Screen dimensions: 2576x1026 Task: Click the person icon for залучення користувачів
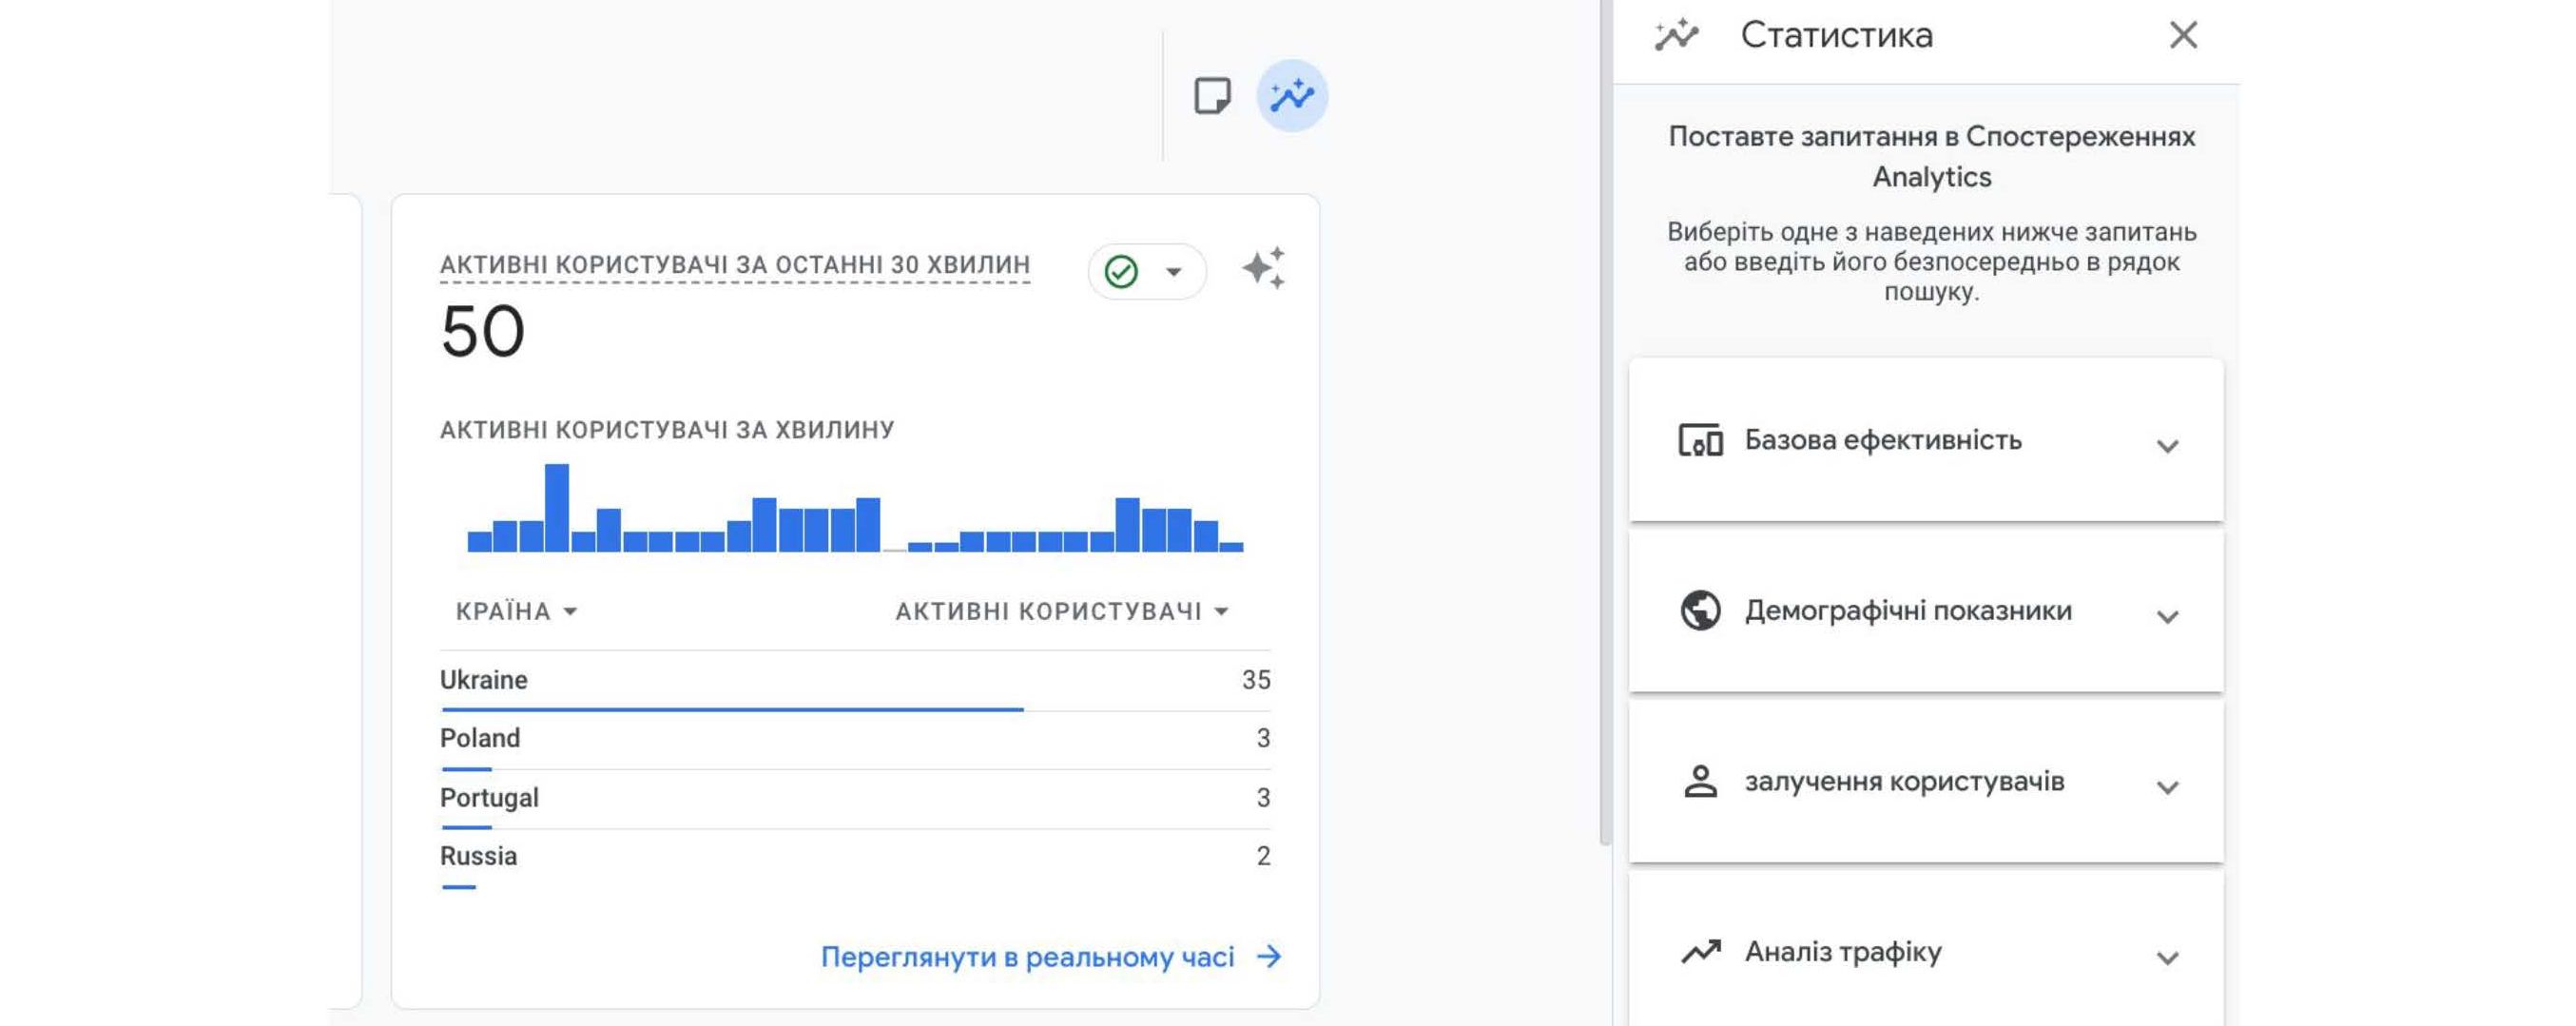click(x=1700, y=782)
